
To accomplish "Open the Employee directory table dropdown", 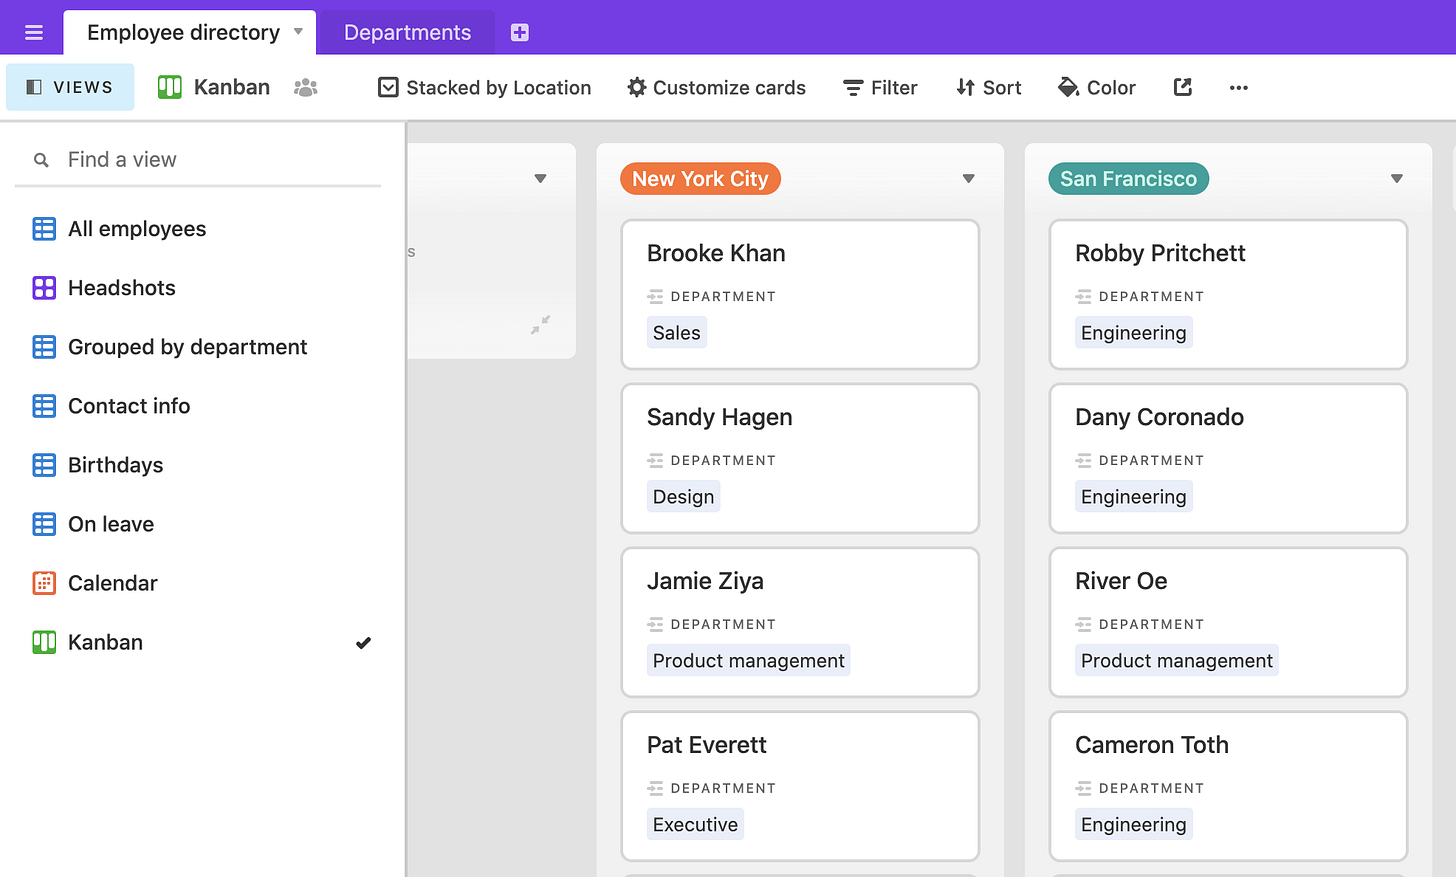I will [299, 32].
